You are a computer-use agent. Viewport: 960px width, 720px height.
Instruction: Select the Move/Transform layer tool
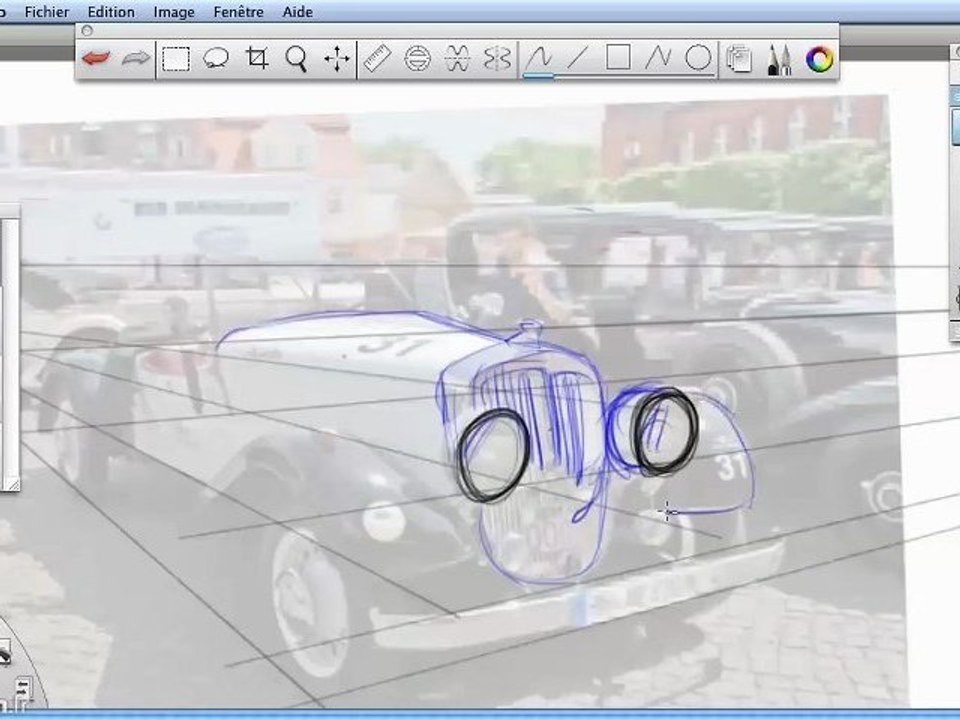337,59
